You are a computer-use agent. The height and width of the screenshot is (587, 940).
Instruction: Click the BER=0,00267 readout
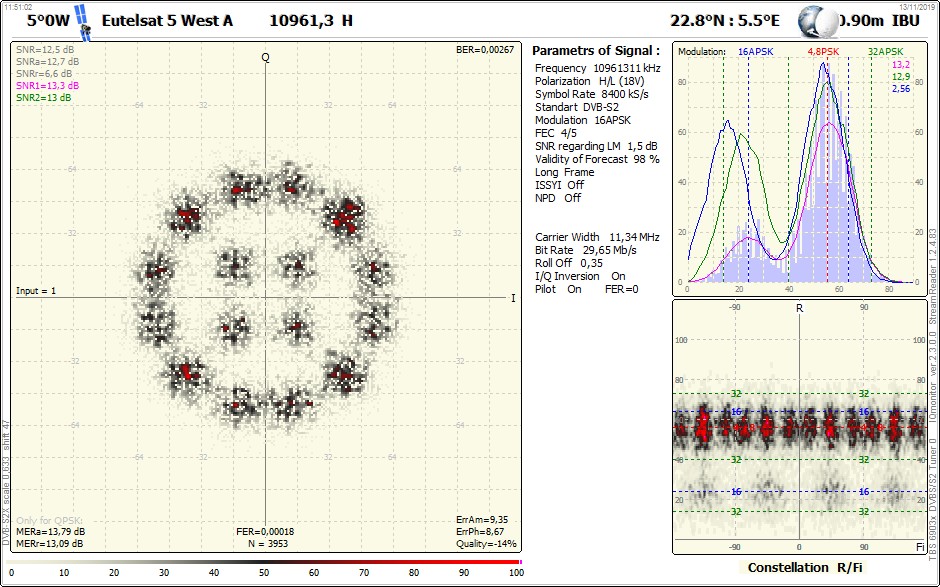coord(484,50)
